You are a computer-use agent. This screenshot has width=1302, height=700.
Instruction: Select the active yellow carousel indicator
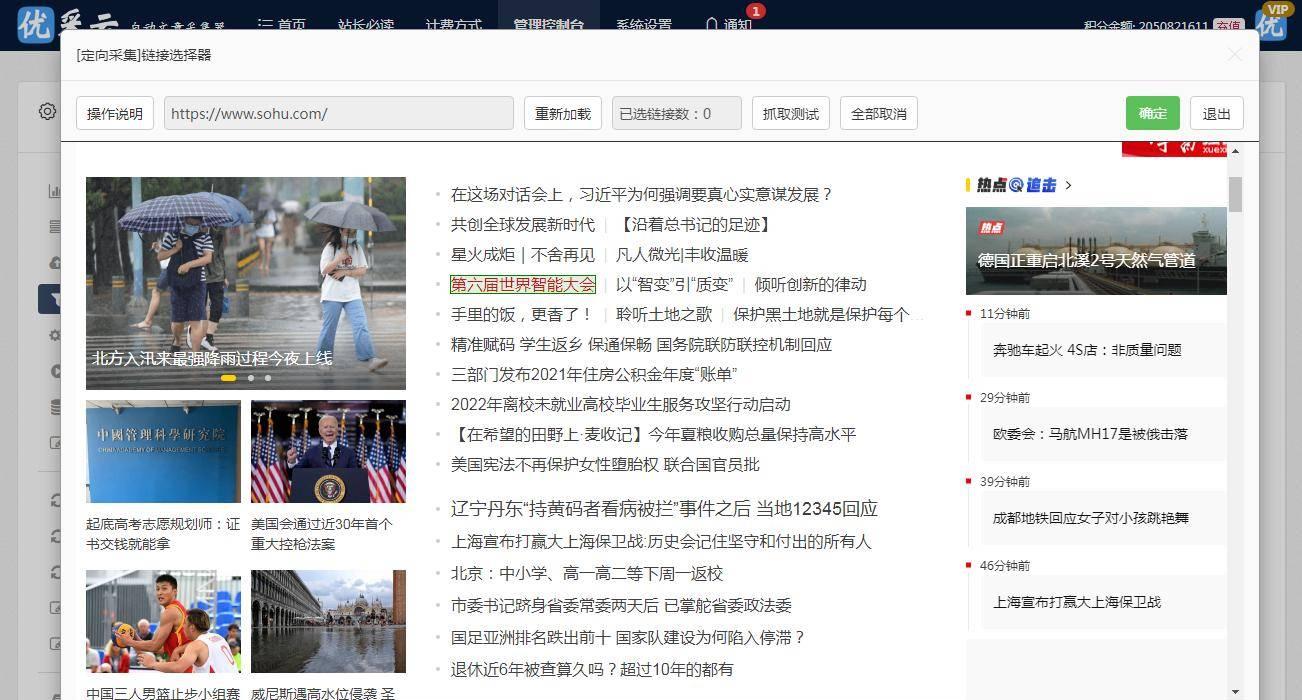pyautogui.click(x=228, y=378)
